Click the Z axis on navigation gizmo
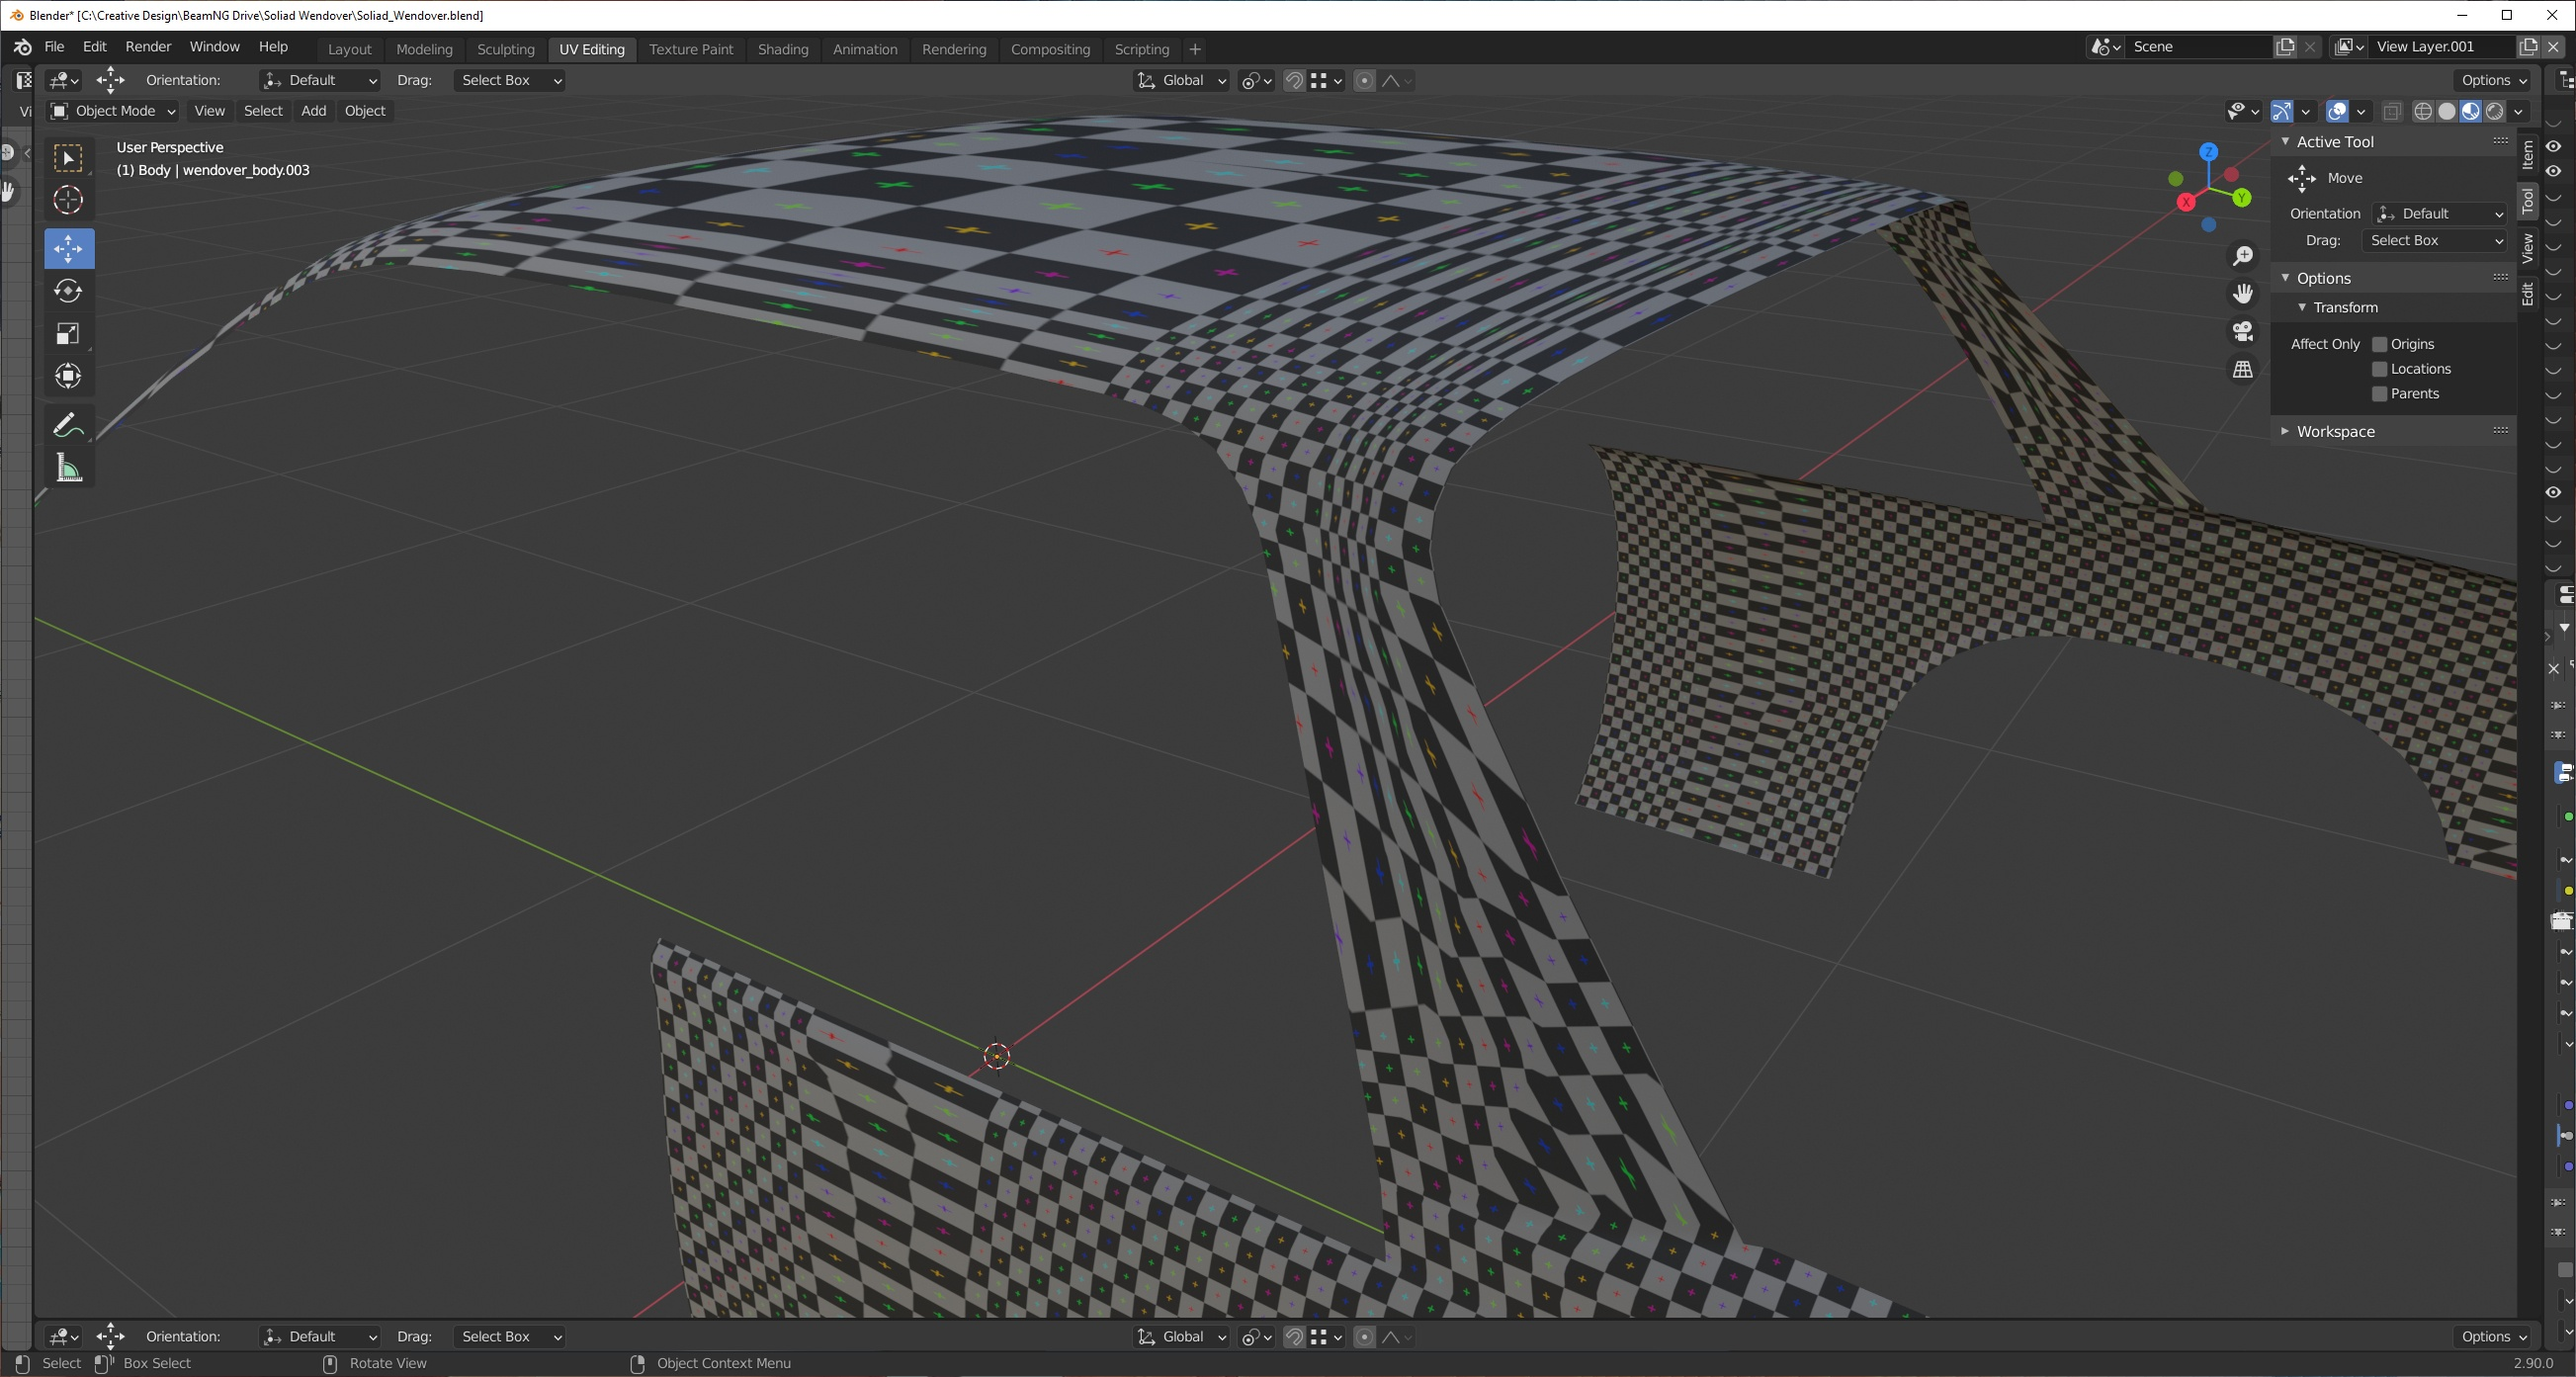This screenshot has width=2576, height=1377. (x=2209, y=152)
